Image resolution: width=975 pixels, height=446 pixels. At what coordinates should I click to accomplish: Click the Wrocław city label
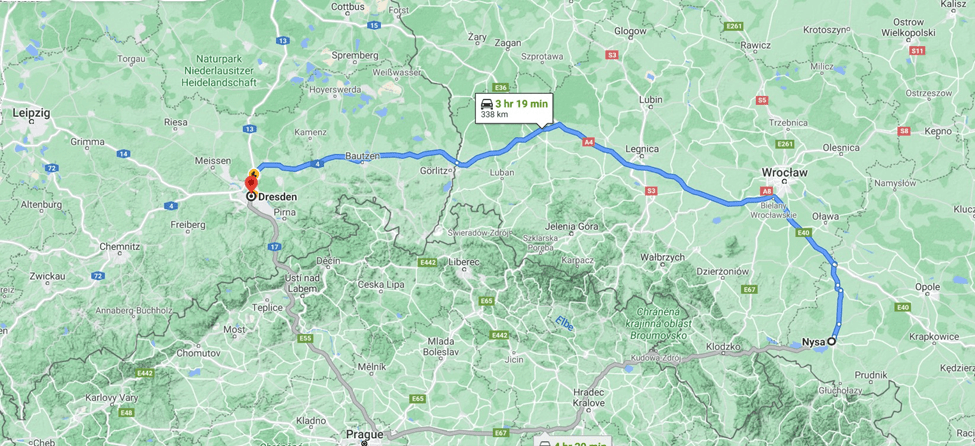pos(784,172)
